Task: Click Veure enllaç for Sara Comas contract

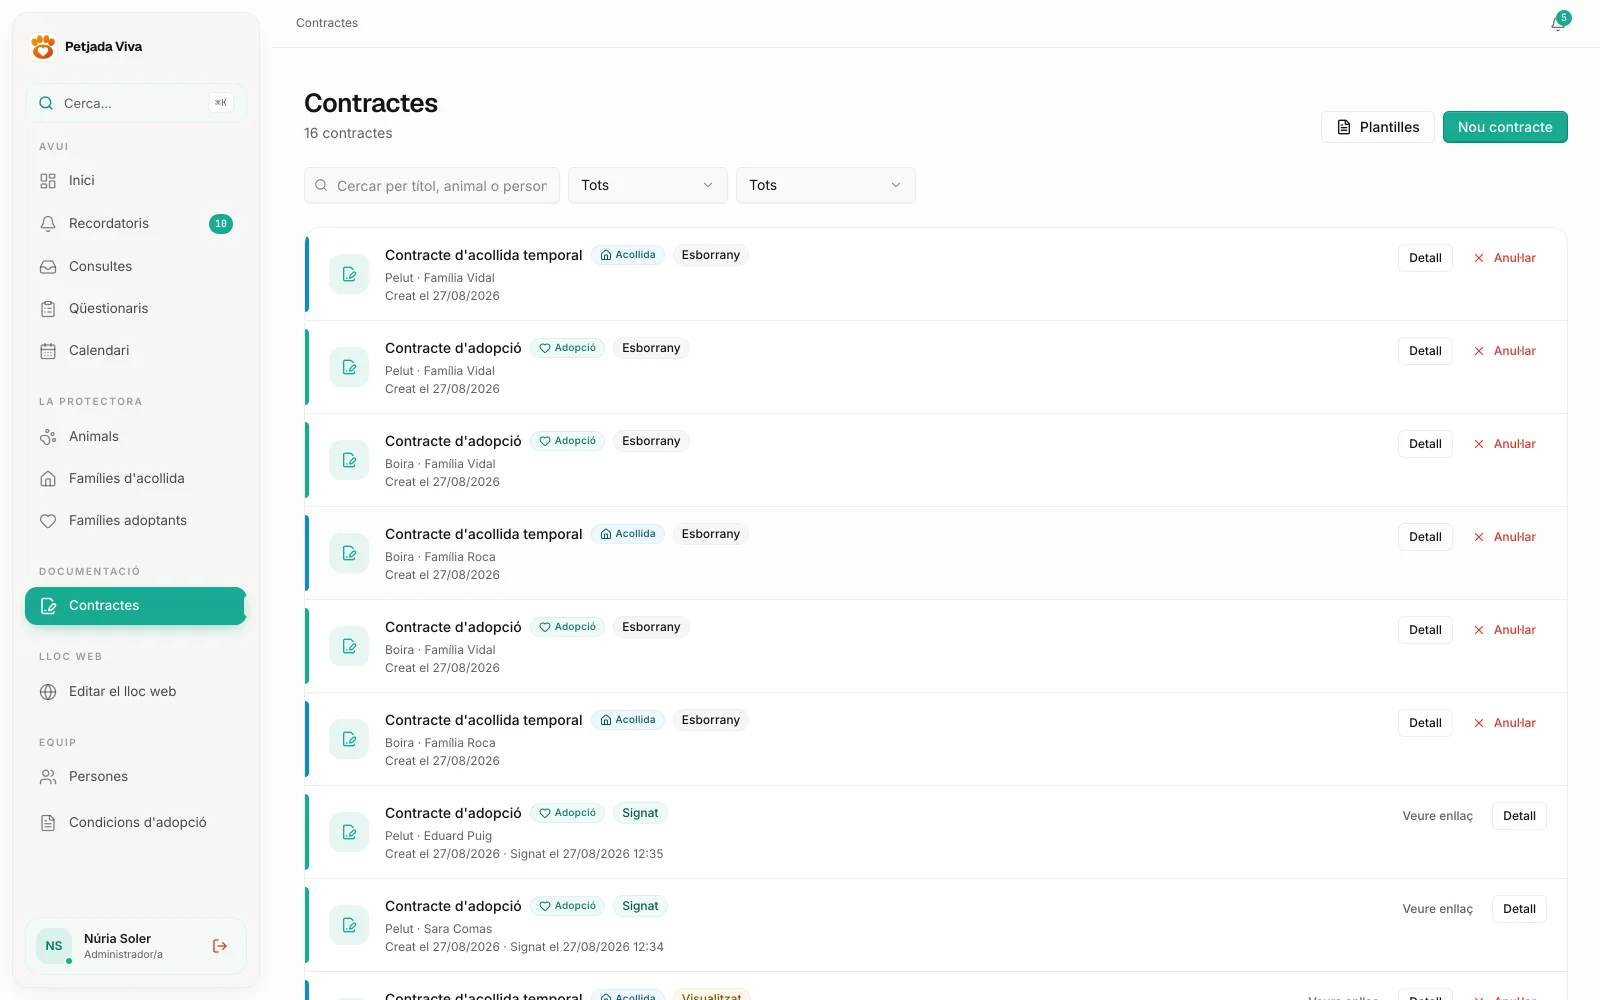Action: [1437, 909]
